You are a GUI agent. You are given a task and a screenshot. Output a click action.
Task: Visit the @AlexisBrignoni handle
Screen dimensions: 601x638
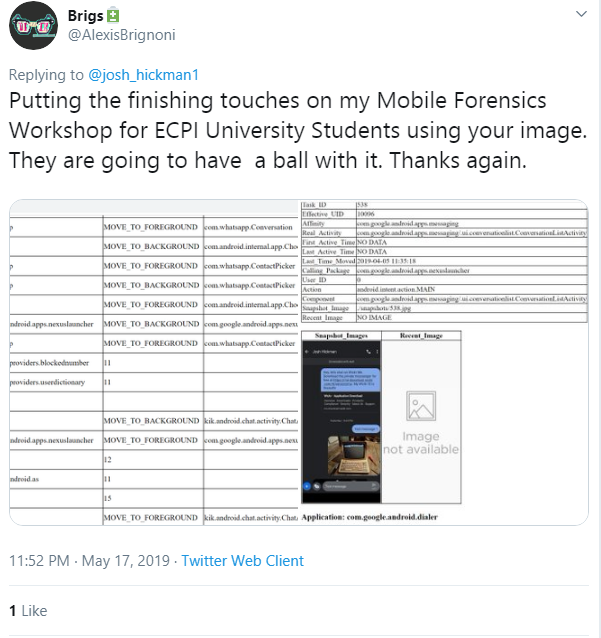[x=118, y=36]
